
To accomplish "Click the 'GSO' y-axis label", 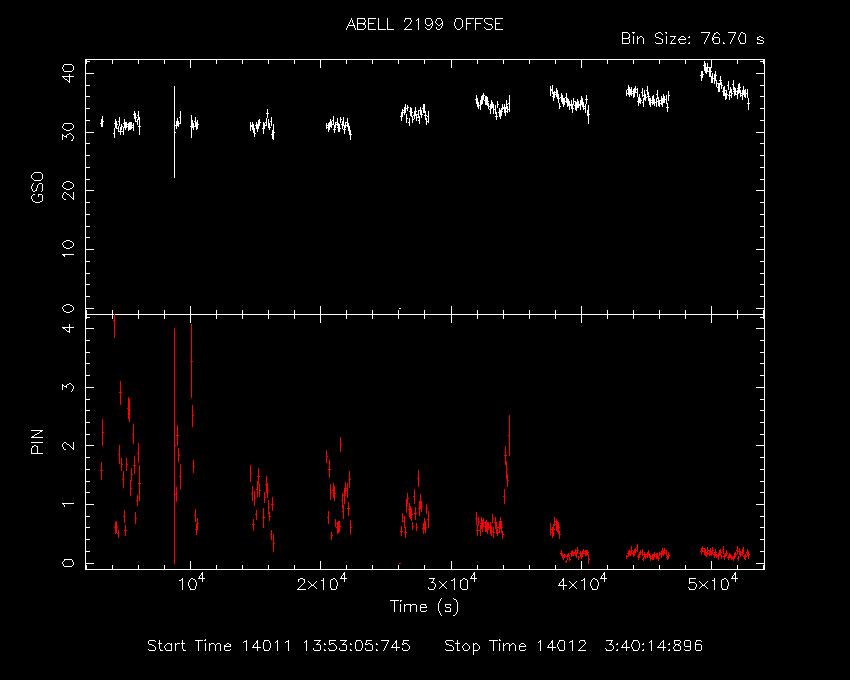I will tap(37, 188).
